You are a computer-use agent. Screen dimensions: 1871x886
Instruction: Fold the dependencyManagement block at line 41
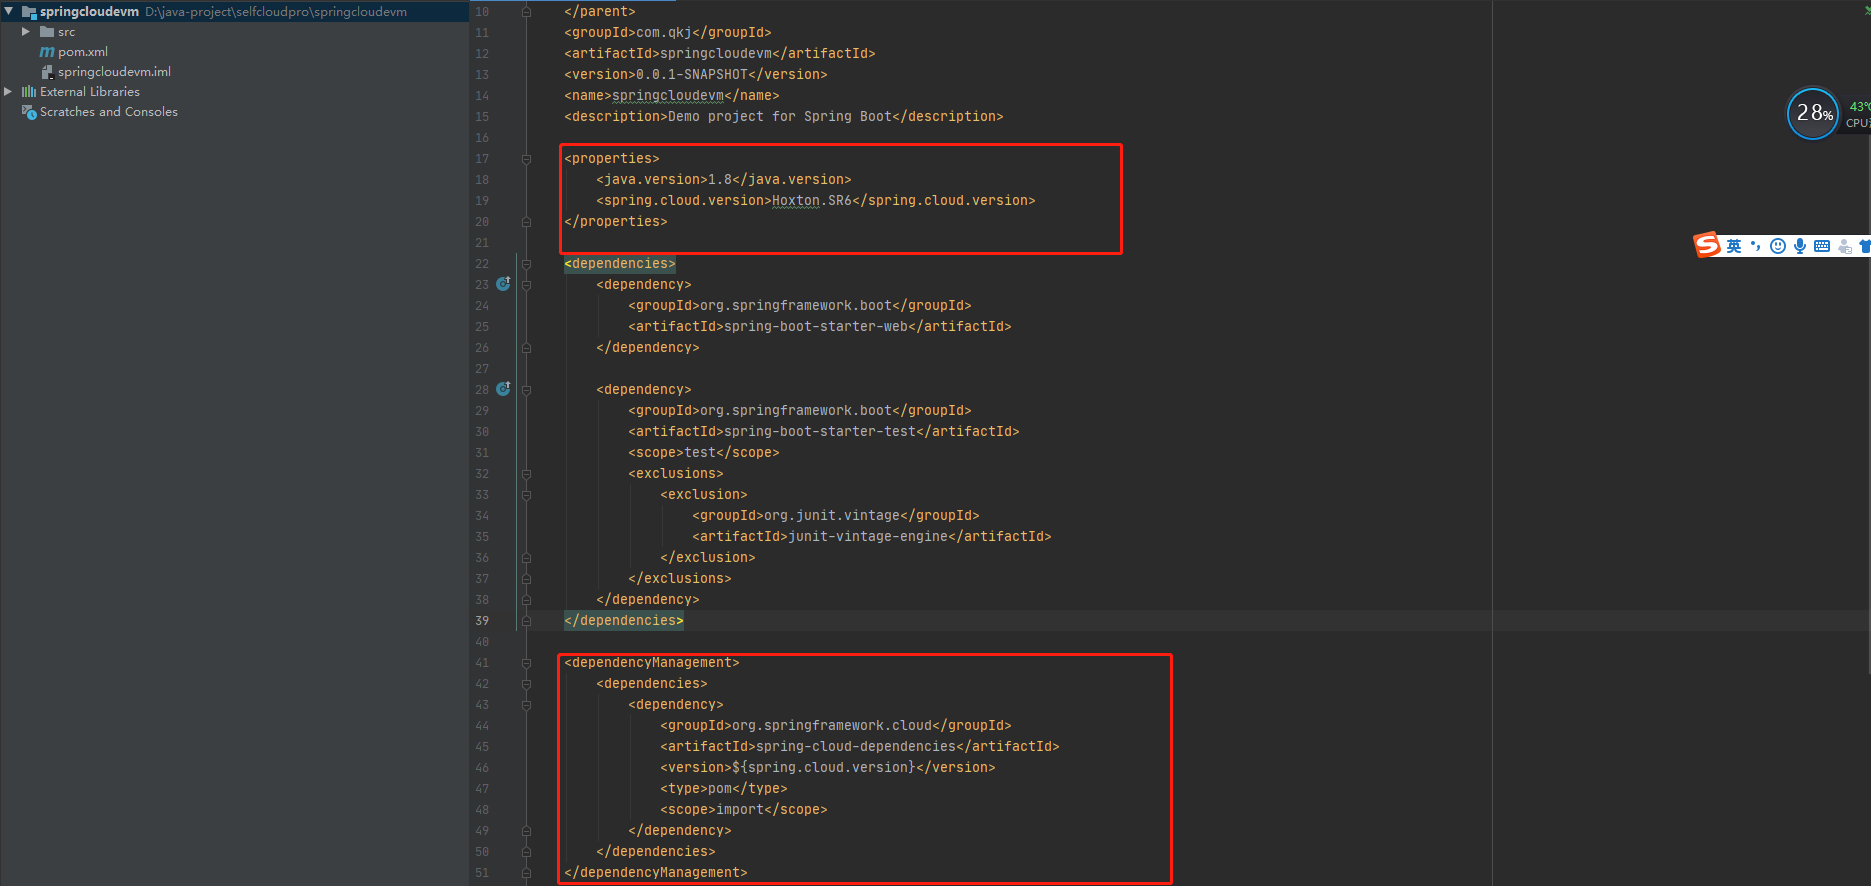[x=526, y=663]
